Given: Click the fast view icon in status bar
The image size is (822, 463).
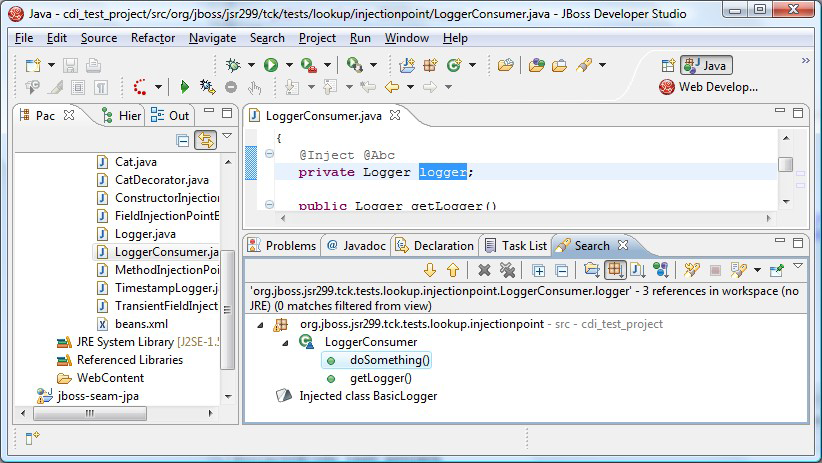Looking at the screenshot, I should point(33,437).
